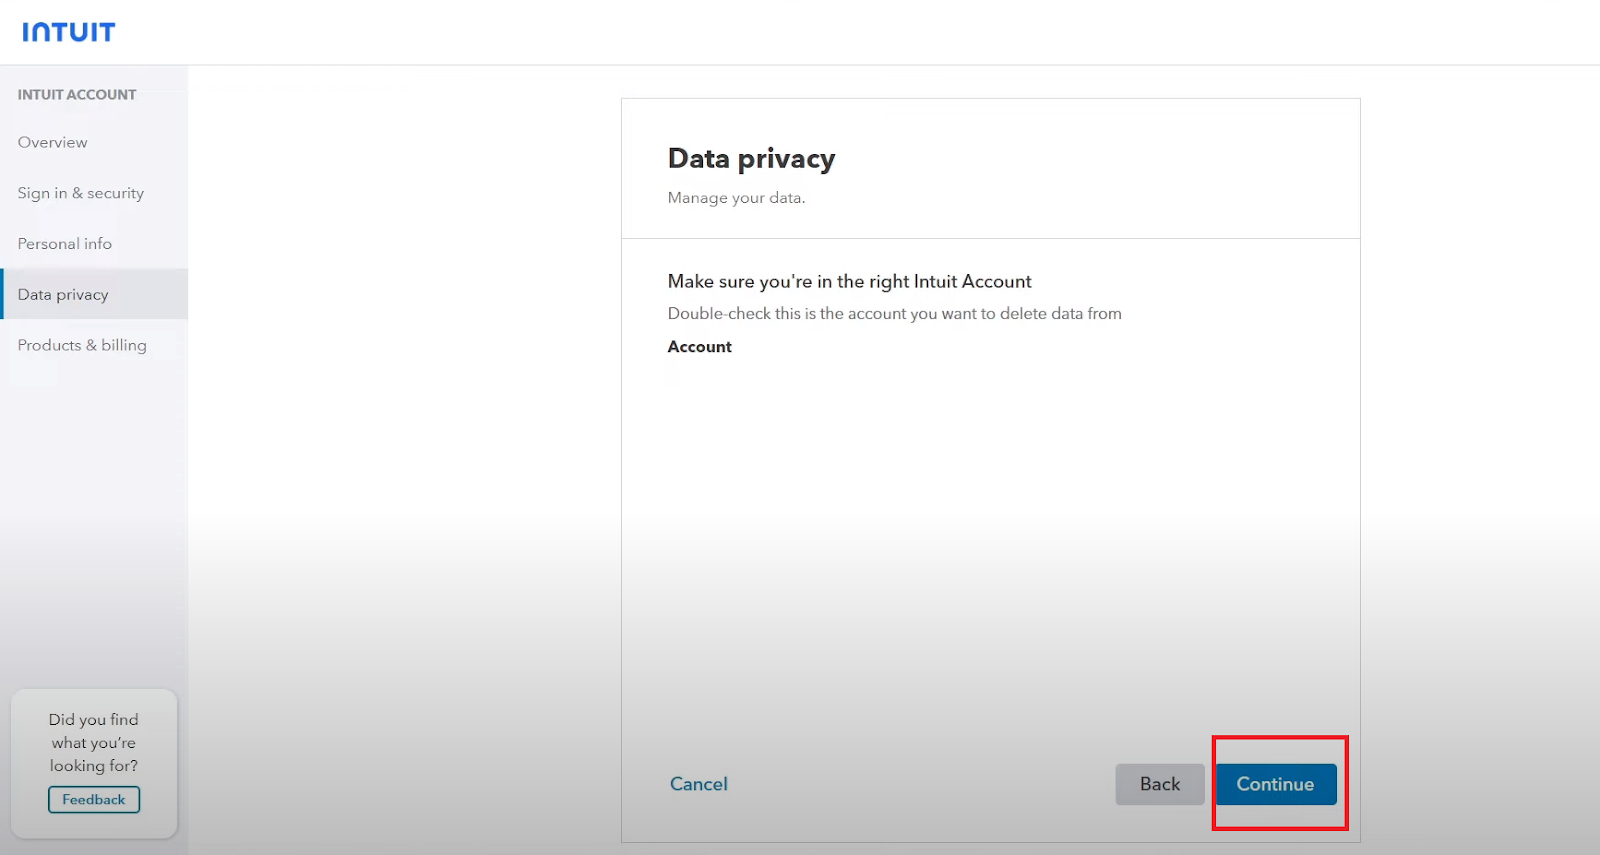Click the blue Continue button
This screenshot has height=855, width=1600.
(x=1276, y=784)
